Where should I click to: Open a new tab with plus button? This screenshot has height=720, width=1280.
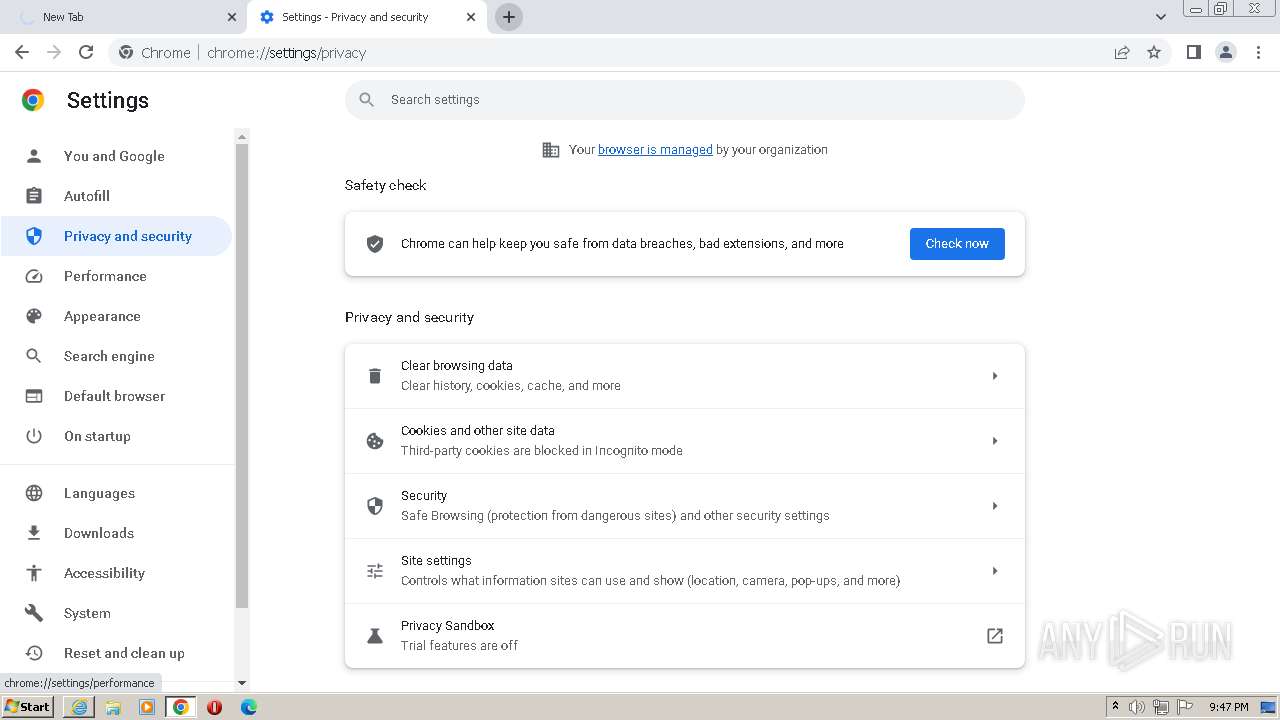coord(509,17)
